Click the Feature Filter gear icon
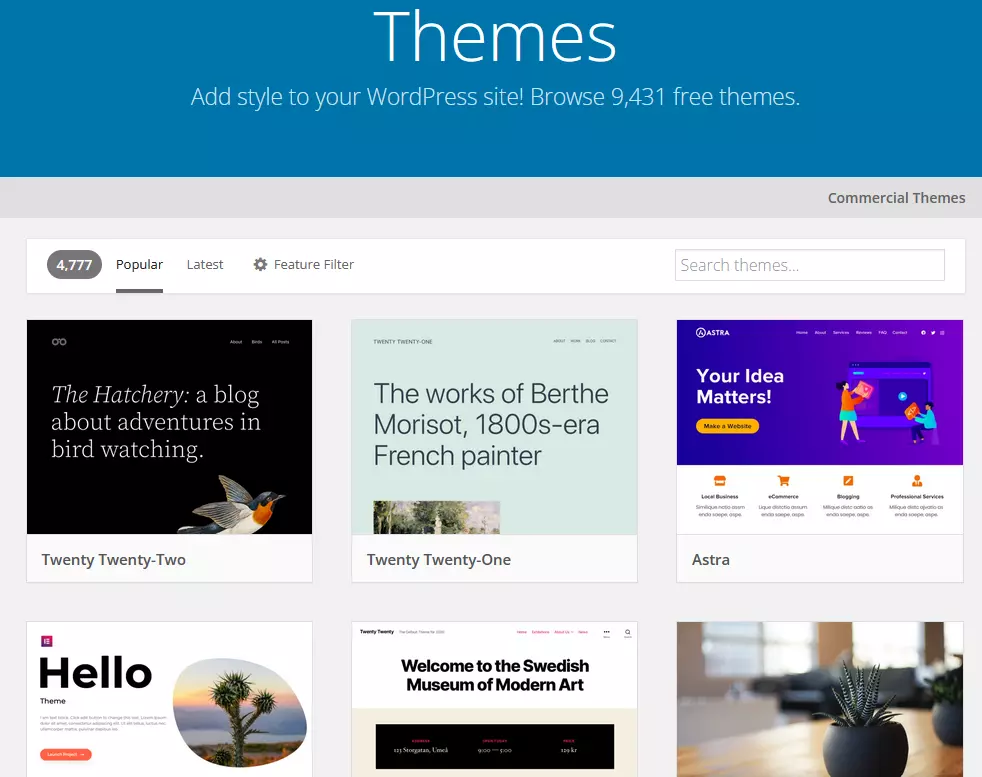The height and width of the screenshot is (777, 982). point(260,265)
